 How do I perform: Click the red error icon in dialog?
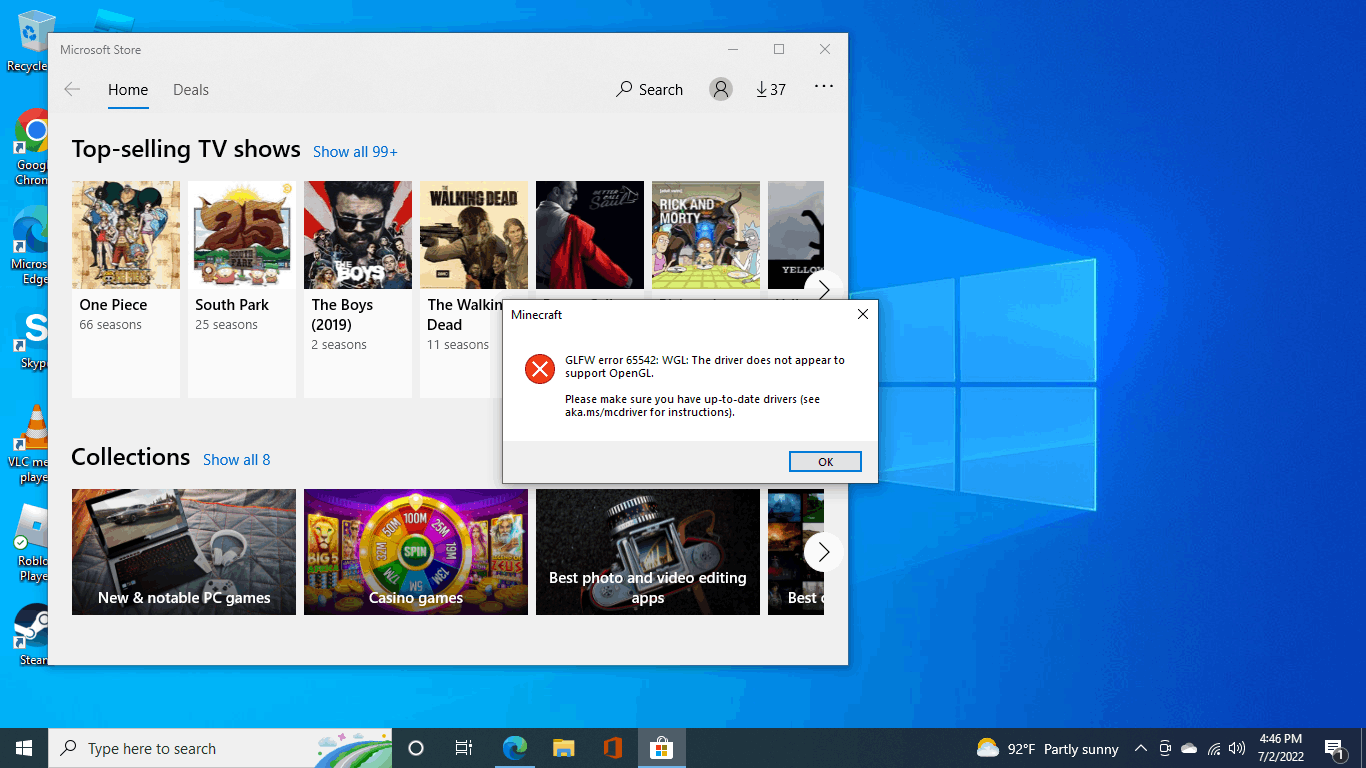click(540, 369)
